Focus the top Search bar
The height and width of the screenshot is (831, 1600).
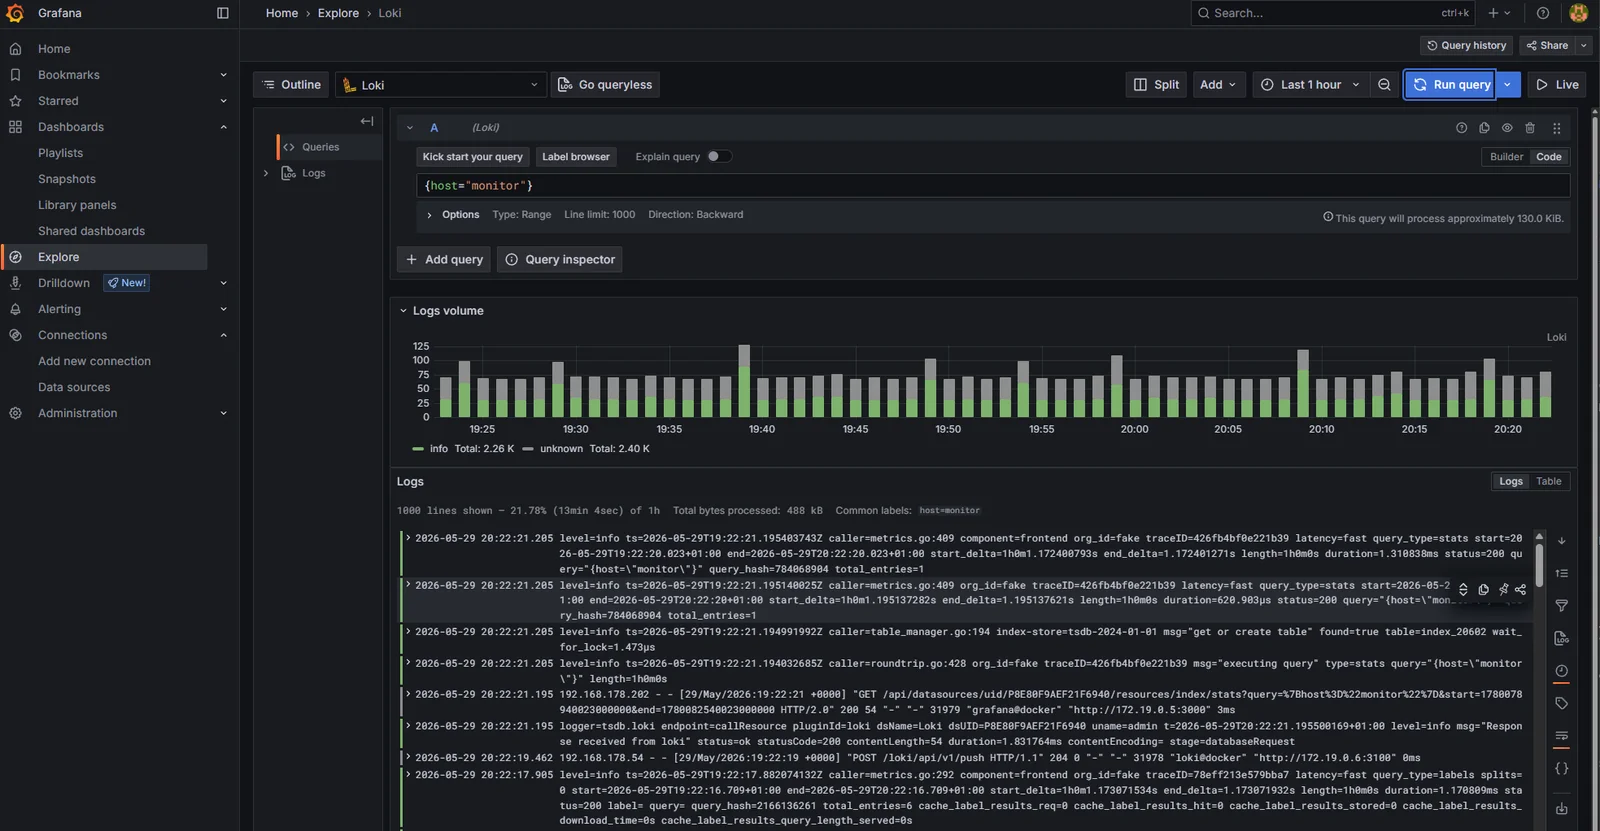point(1331,13)
